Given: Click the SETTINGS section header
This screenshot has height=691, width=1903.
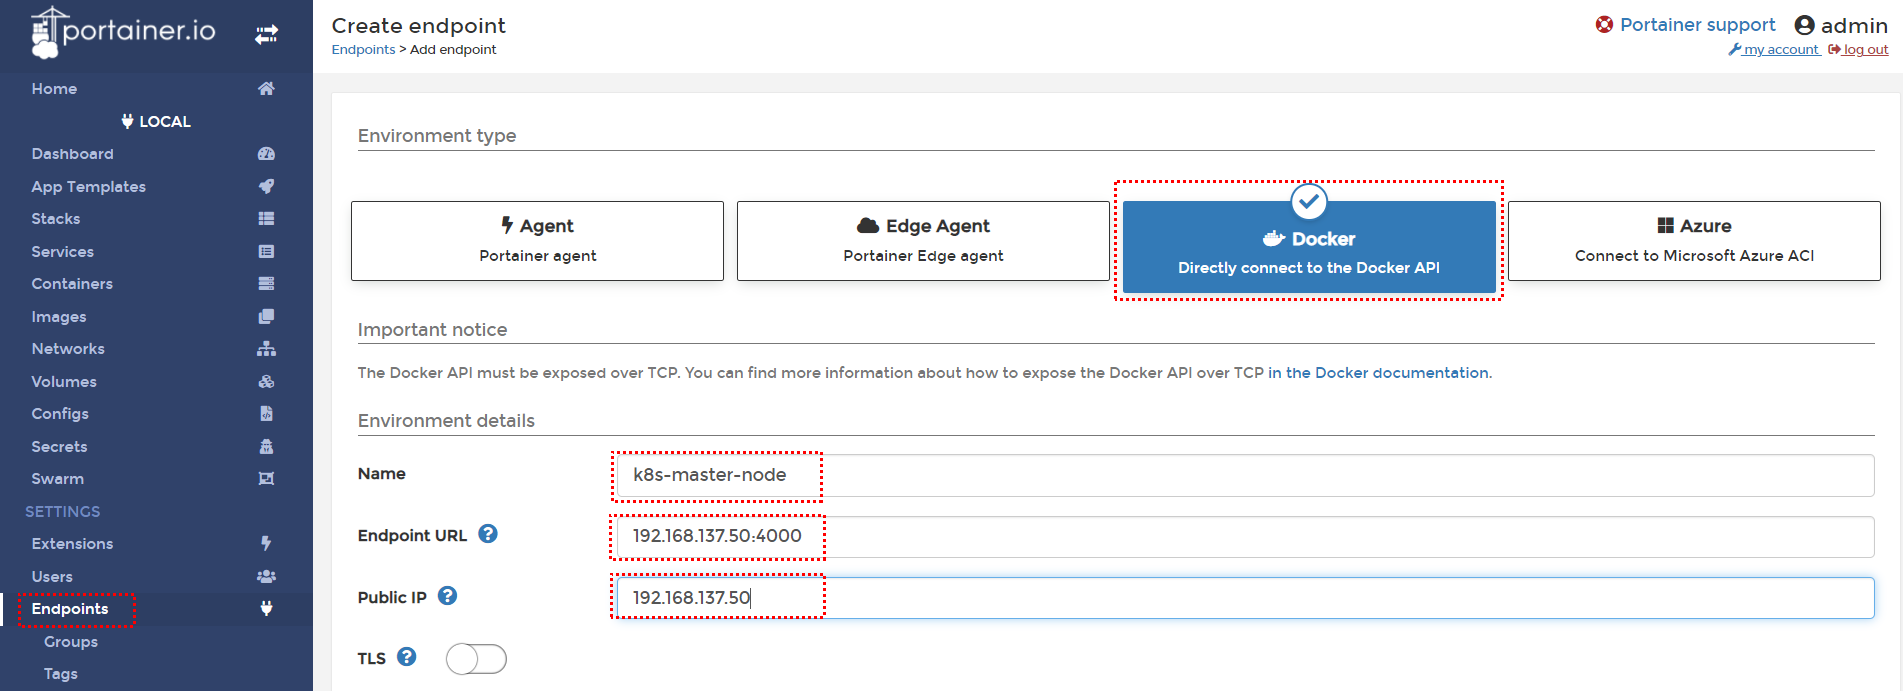Looking at the screenshot, I should tap(63, 512).
